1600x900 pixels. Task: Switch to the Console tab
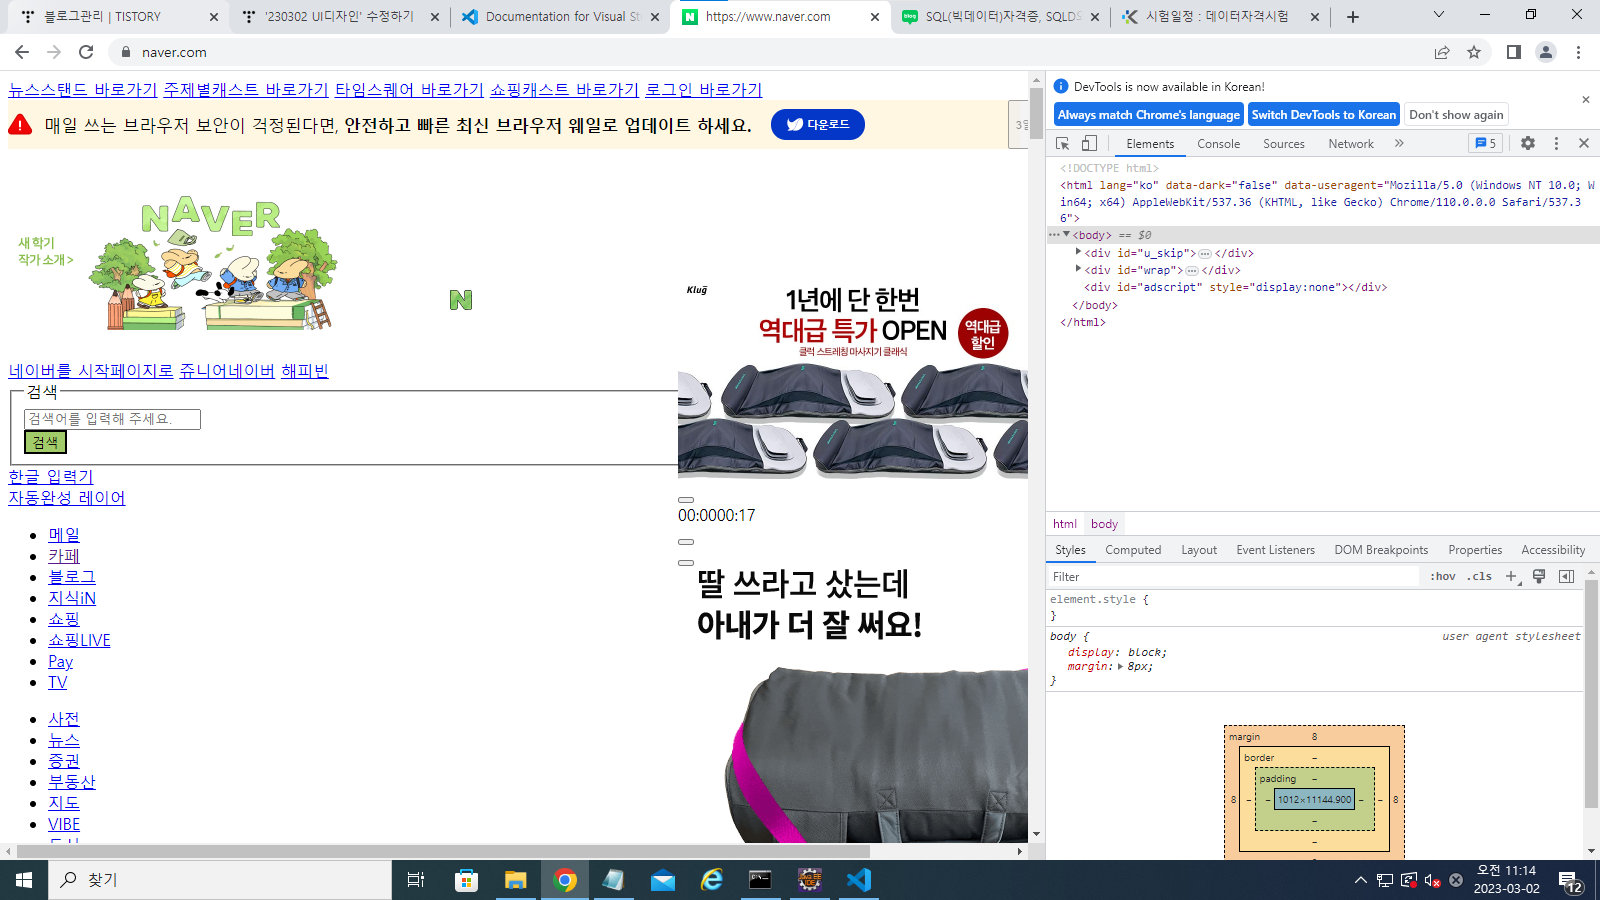(x=1218, y=144)
